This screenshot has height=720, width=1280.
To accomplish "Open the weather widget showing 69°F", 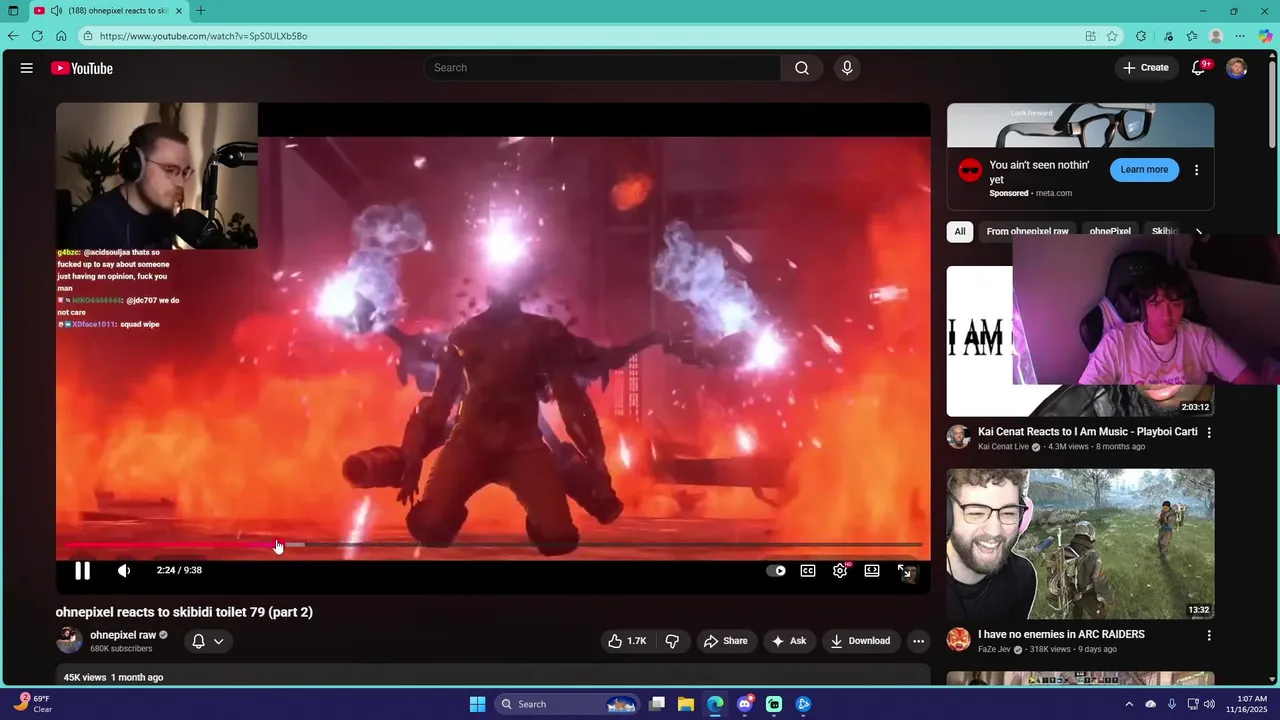I will pos(33,704).
